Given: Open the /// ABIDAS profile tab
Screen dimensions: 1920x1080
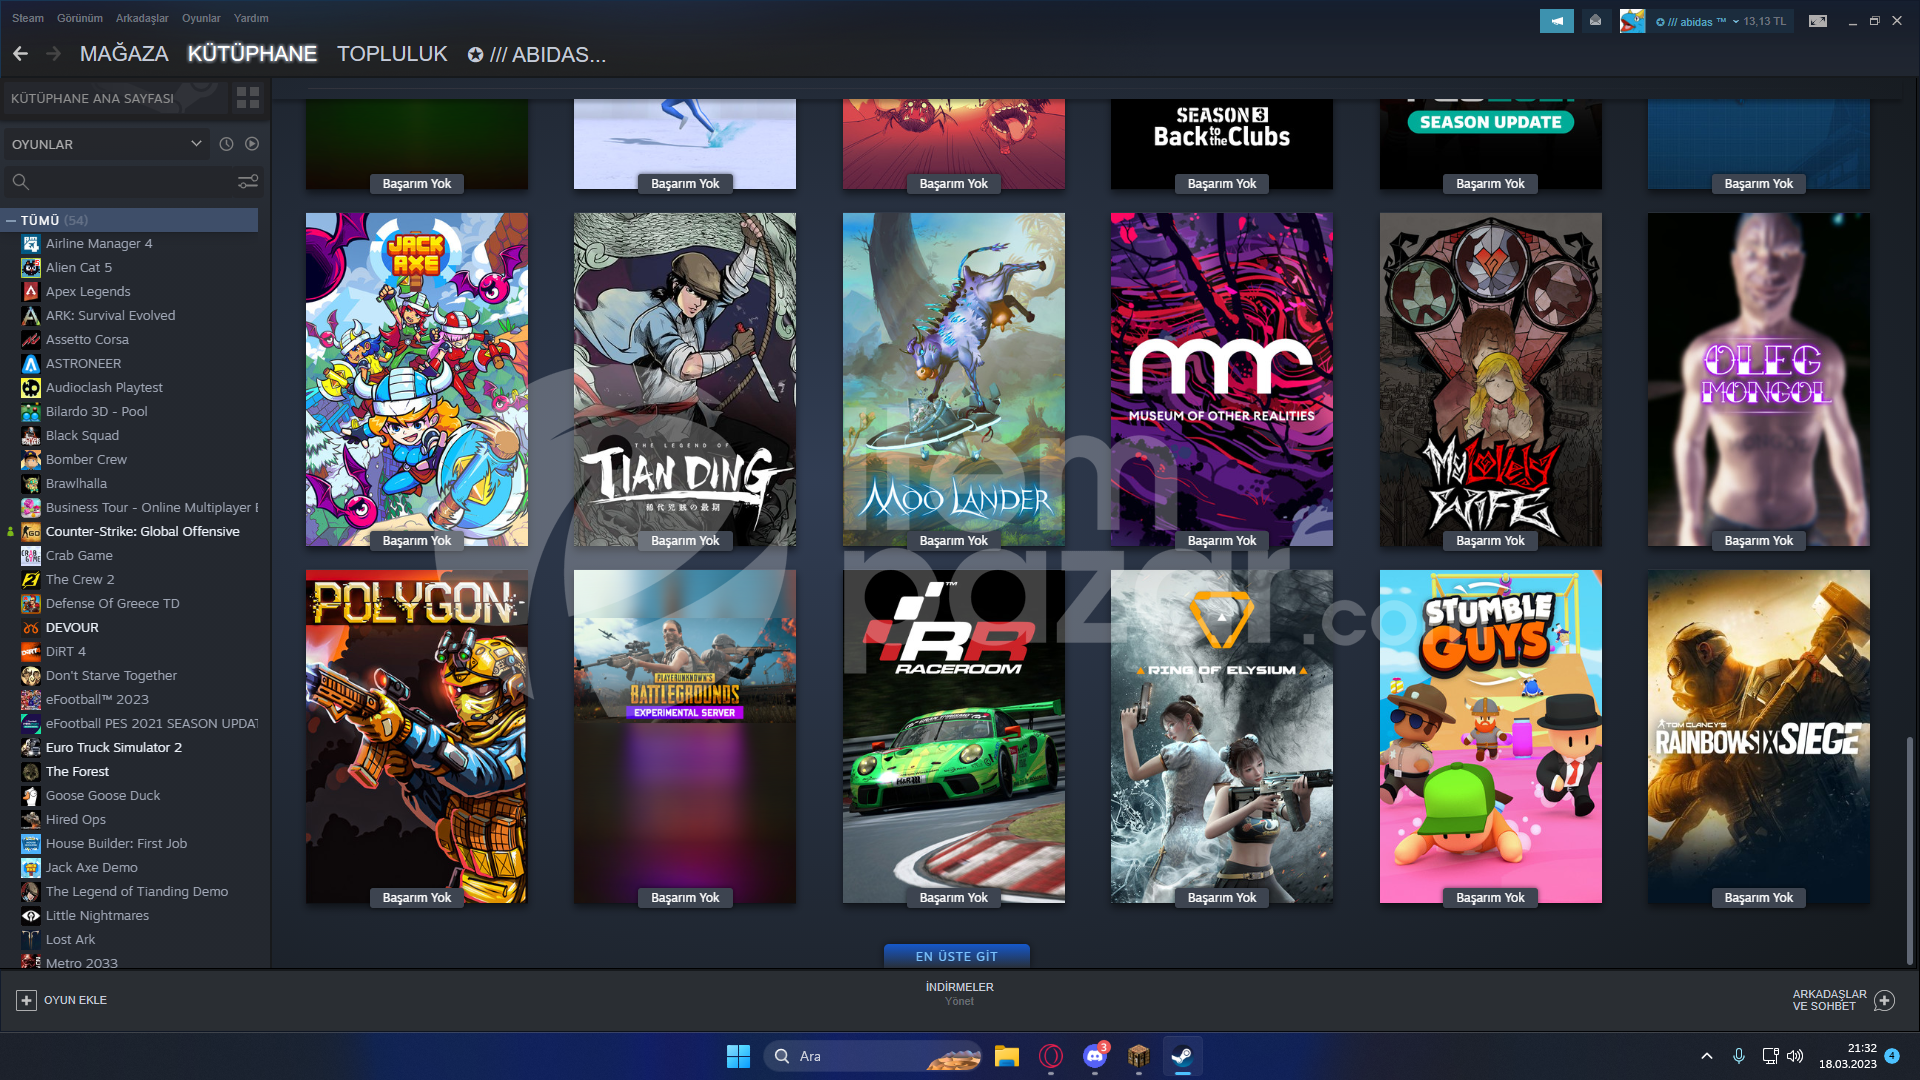Looking at the screenshot, I should coord(537,54).
